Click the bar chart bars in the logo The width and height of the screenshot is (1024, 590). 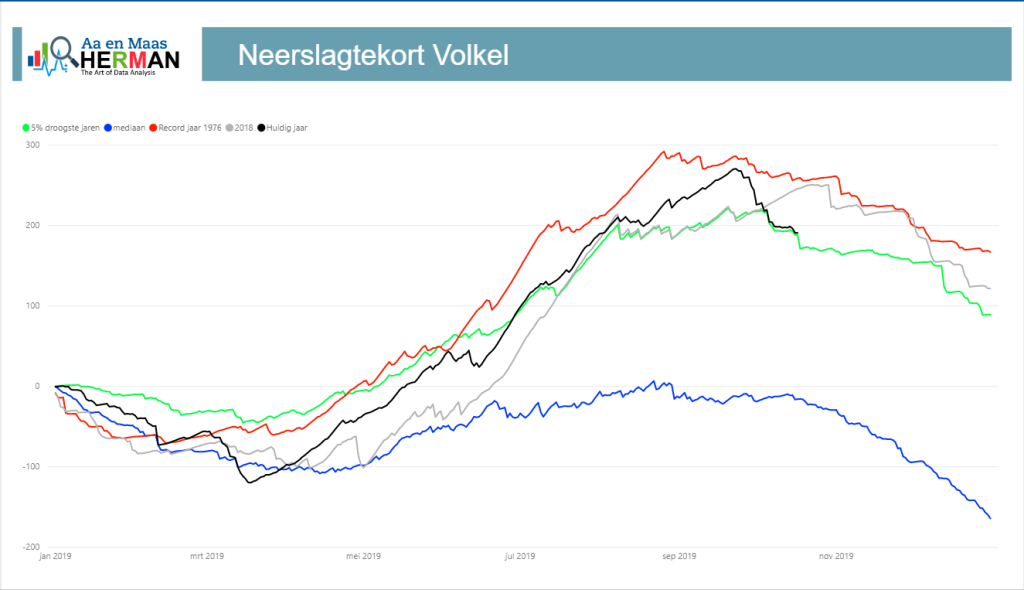coord(38,57)
